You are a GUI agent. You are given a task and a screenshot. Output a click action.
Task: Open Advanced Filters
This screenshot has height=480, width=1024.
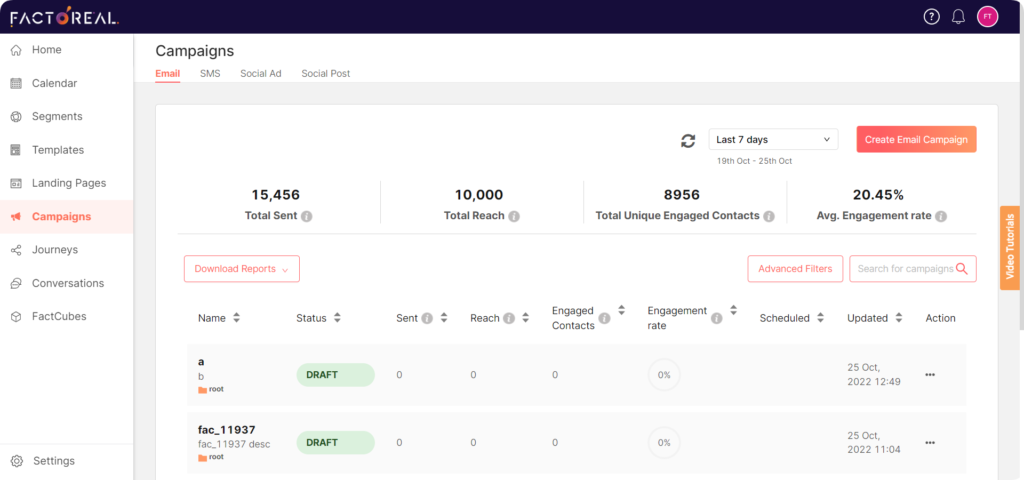click(x=794, y=269)
